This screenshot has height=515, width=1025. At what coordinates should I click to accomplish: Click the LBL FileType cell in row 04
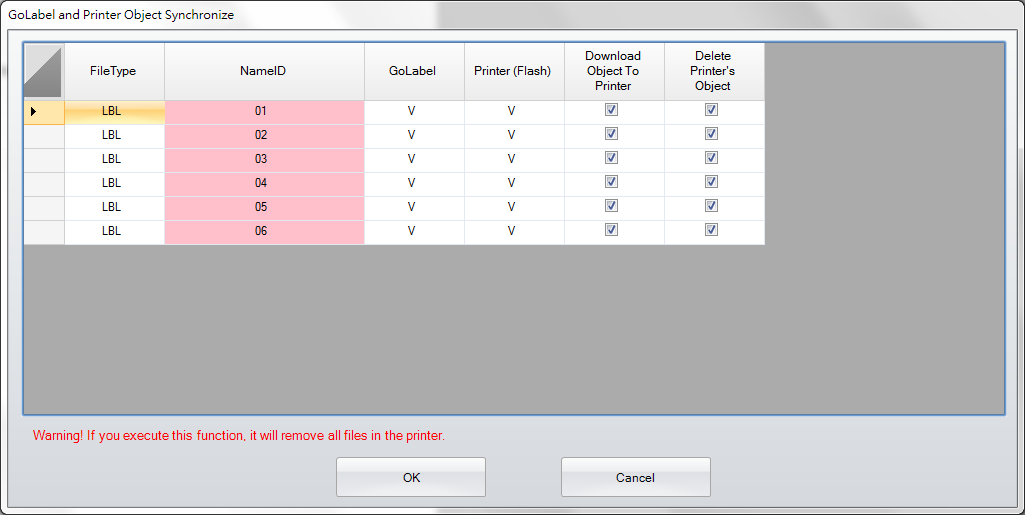click(x=114, y=184)
